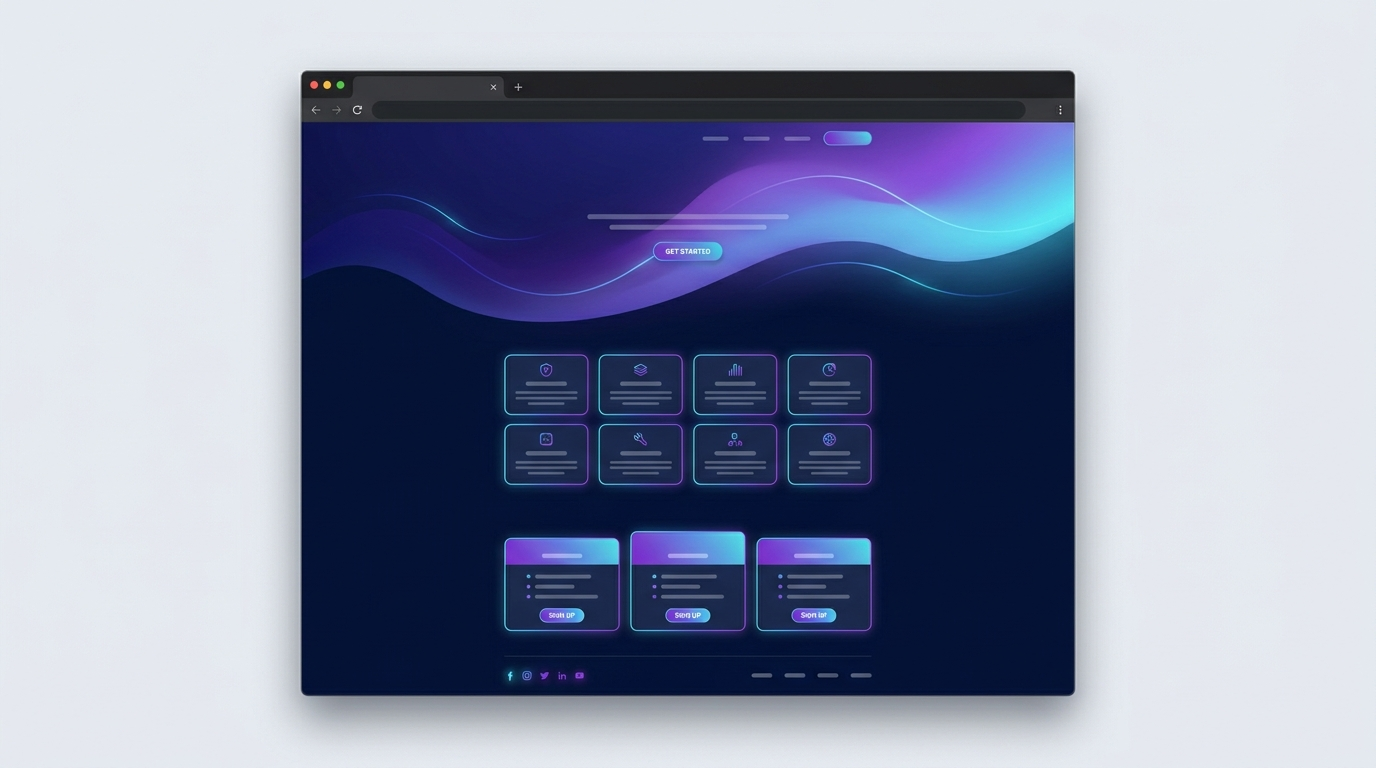
Task: Close the window with red traffic light
Action: tap(314, 86)
